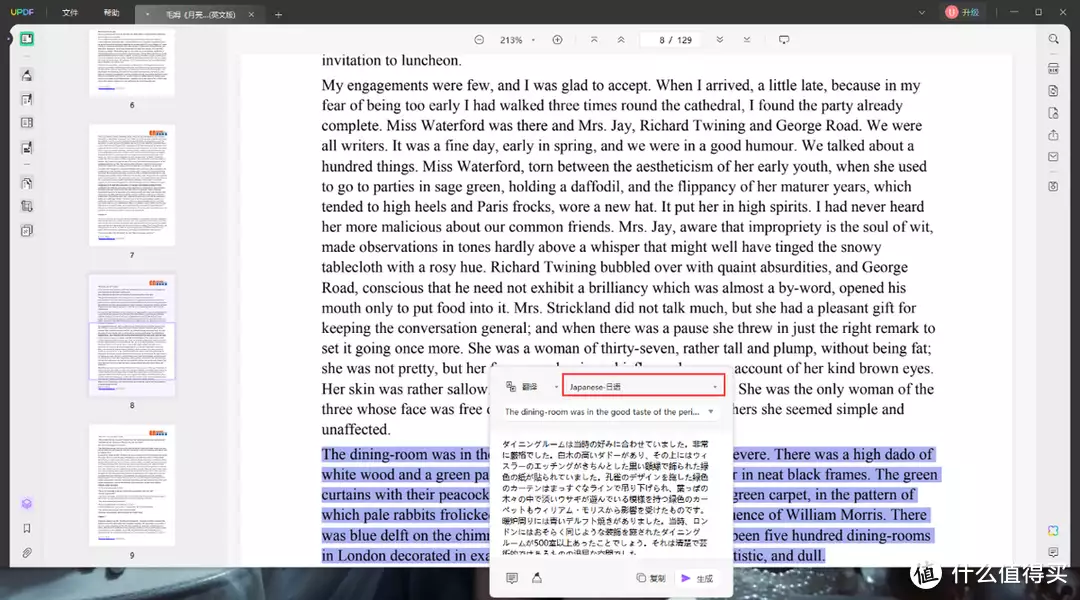Zoom out of the page
The height and width of the screenshot is (600, 1080).
click(479, 40)
